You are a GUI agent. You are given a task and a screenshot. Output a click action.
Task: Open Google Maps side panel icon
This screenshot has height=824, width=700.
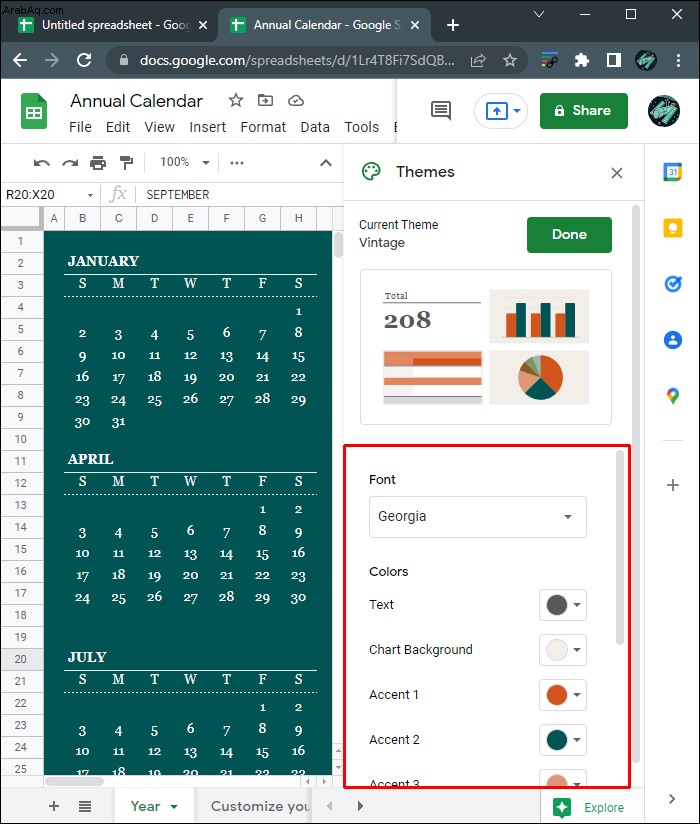coord(673,396)
